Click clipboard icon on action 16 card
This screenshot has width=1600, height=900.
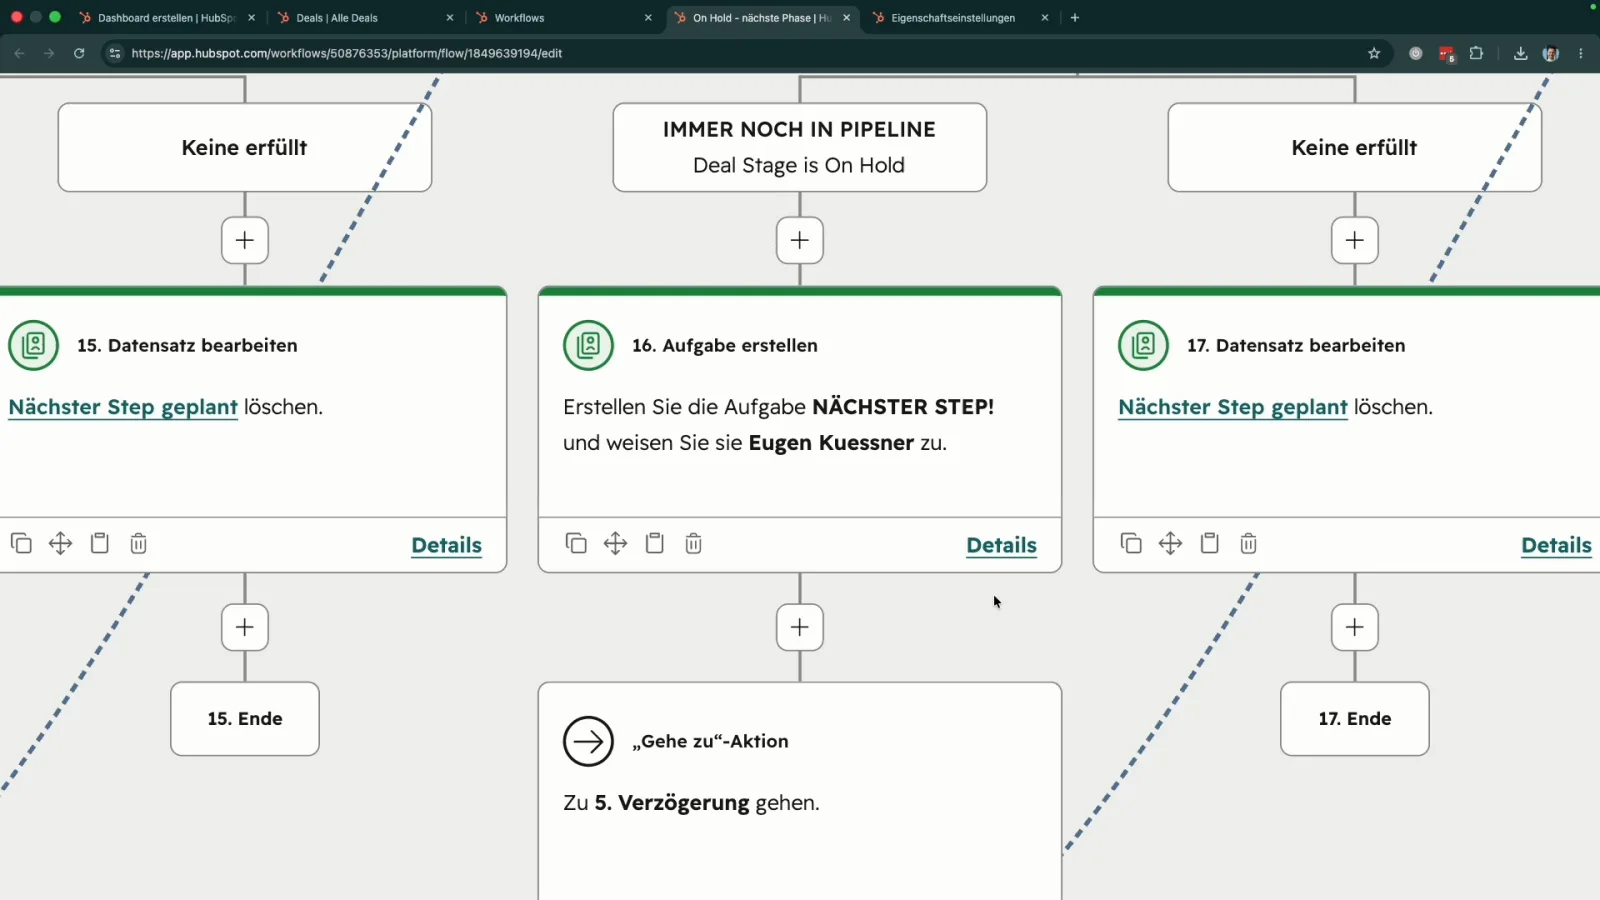[654, 543]
